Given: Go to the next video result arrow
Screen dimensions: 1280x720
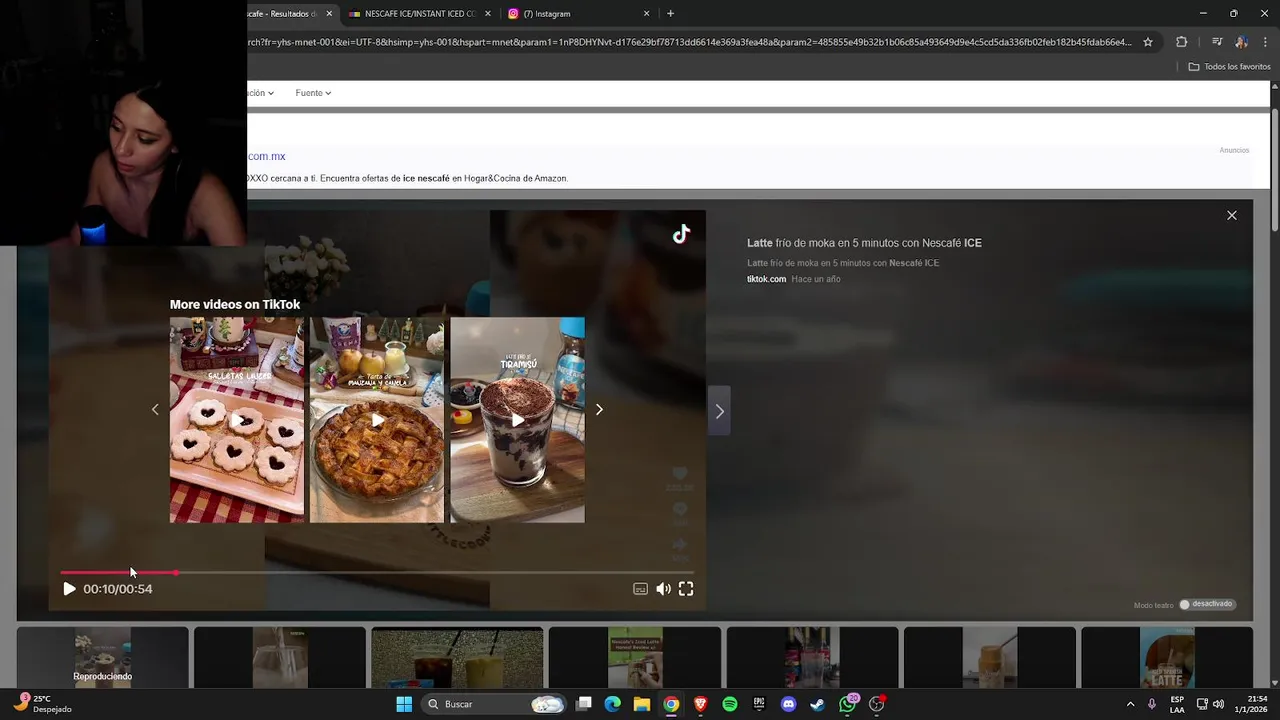Looking at the screenshot, I should (719, 411).
